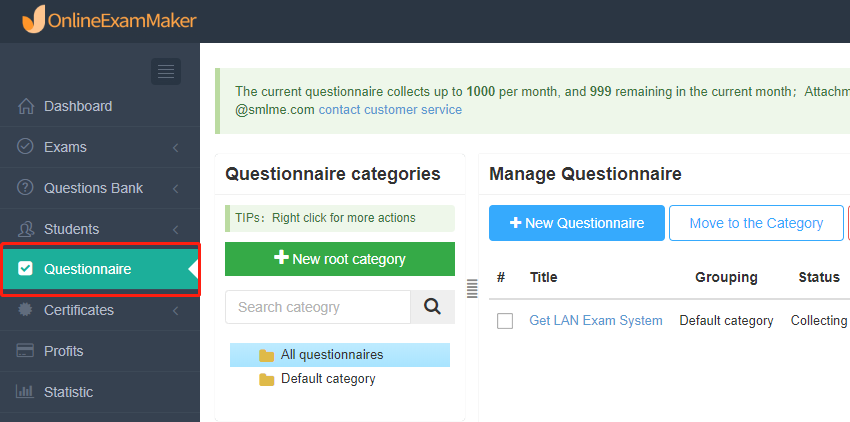Click the OnlineExamMaker logo

coord(109,19)
